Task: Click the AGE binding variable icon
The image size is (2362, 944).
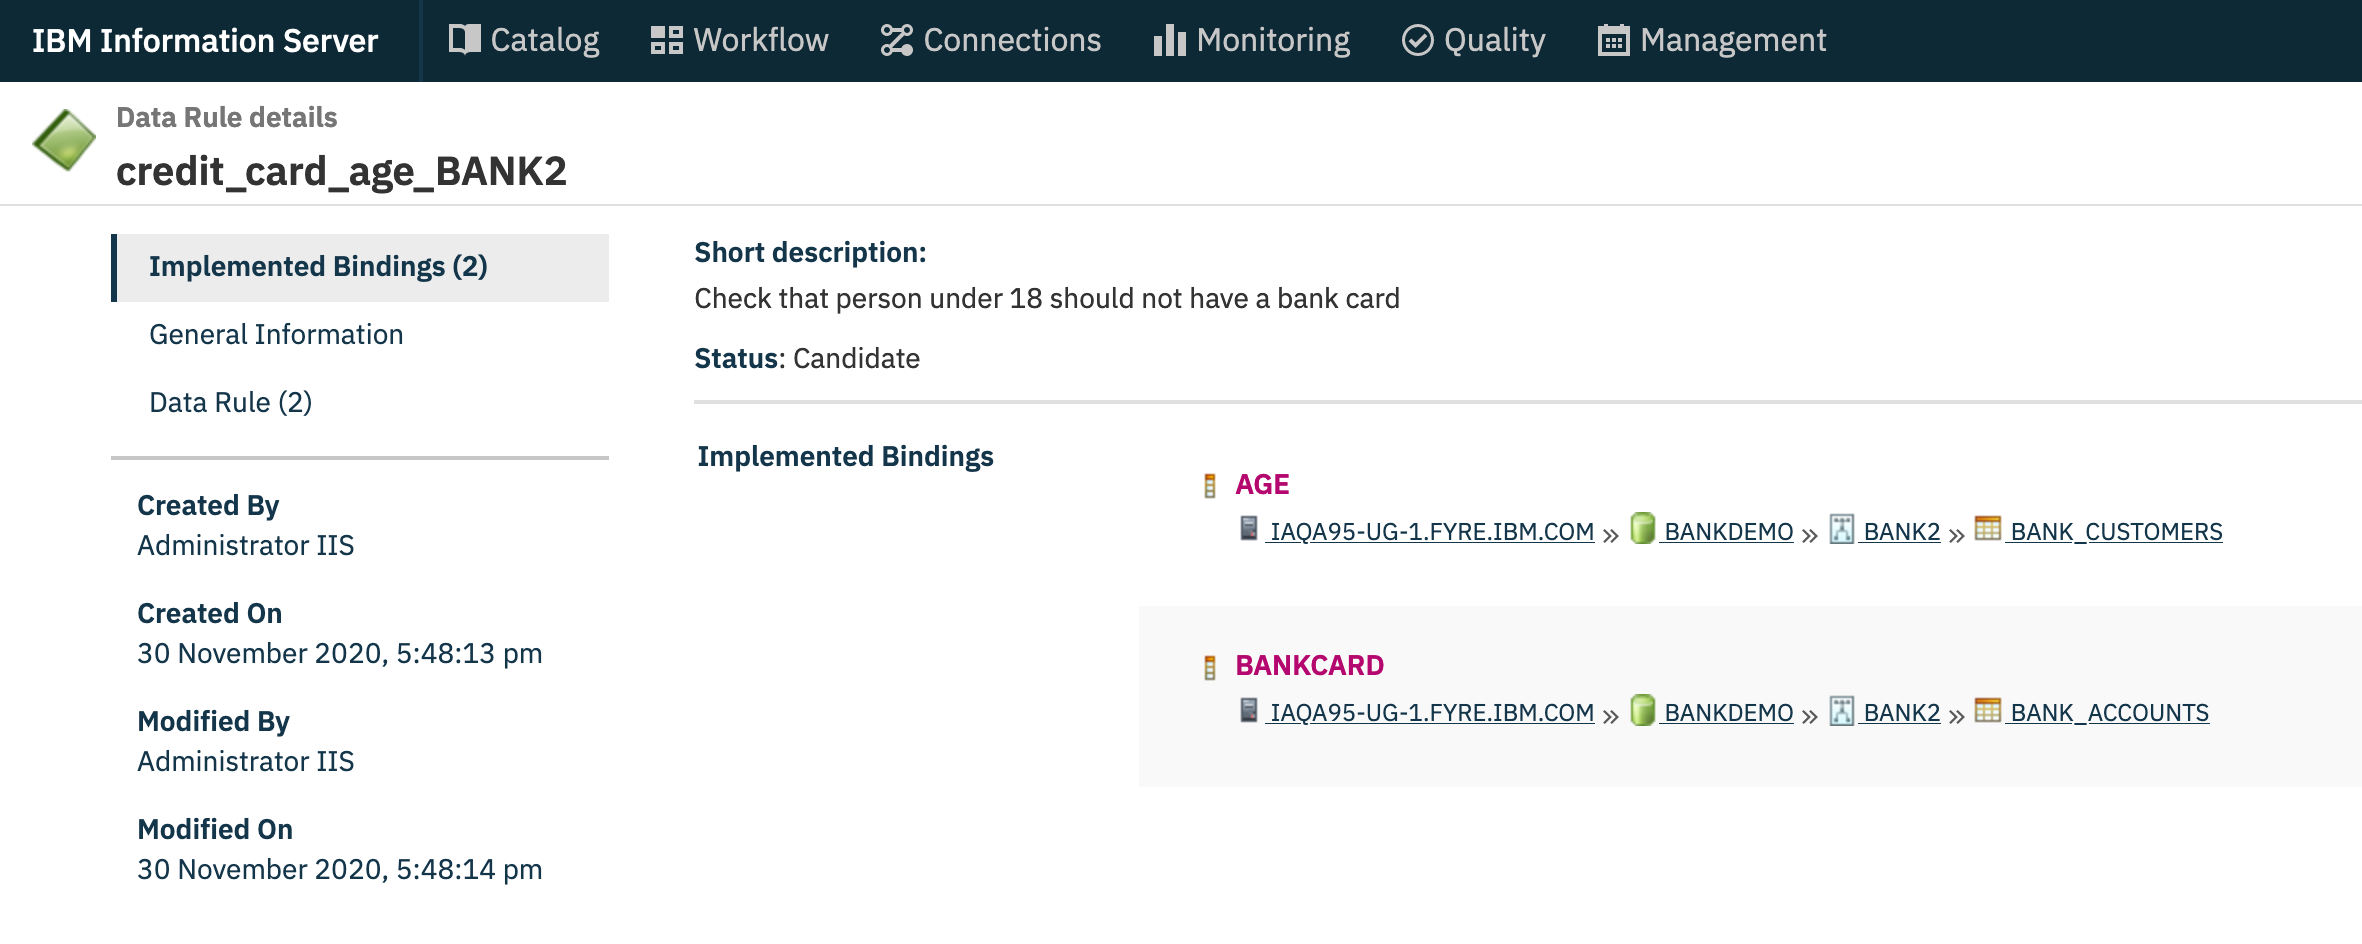Action: pyautogui.click(x=1210, y=486)
